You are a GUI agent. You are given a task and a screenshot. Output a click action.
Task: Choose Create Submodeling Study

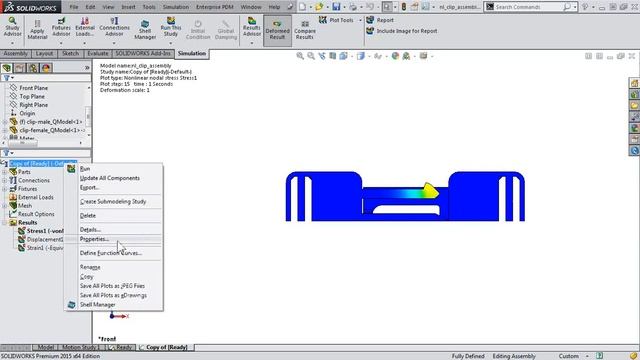(113, 201)
